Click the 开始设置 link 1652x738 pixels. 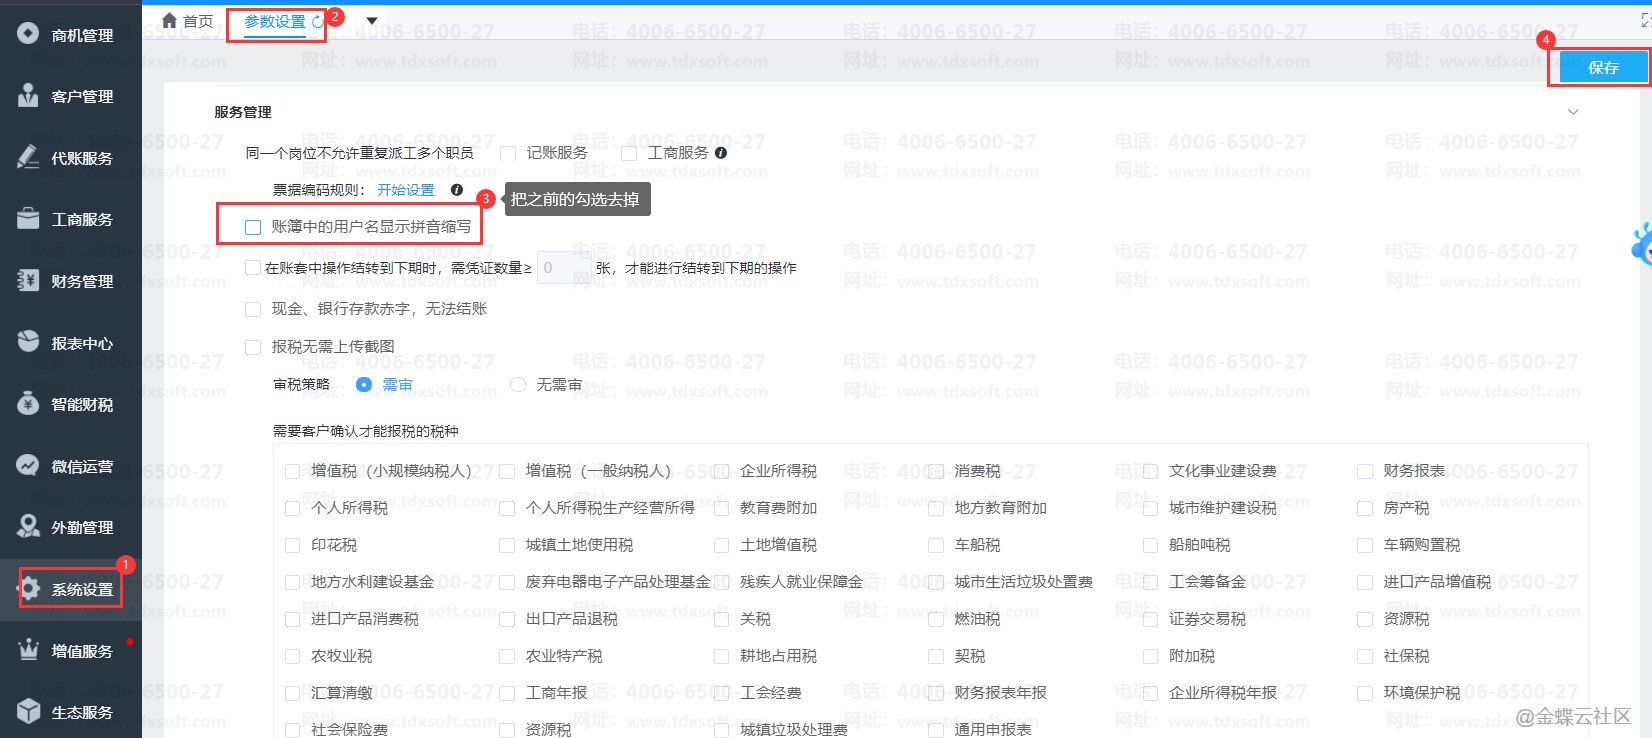point(405,190)
